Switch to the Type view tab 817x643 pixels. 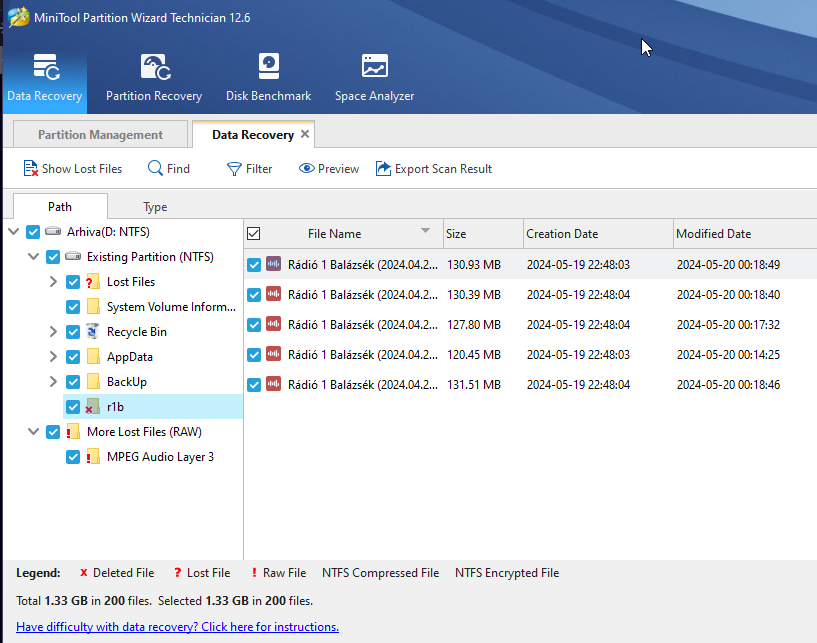155,207
